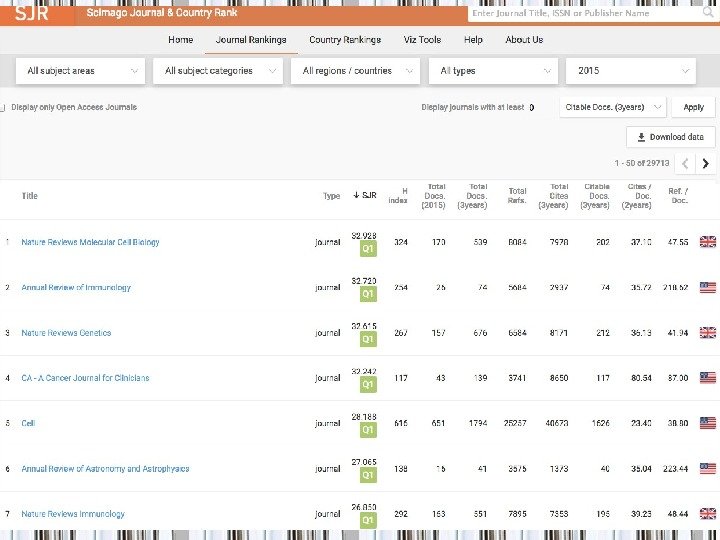Click Q1 badge for CA - A Cancer Journal
This screenshot has width=720, height=540.
368,384
